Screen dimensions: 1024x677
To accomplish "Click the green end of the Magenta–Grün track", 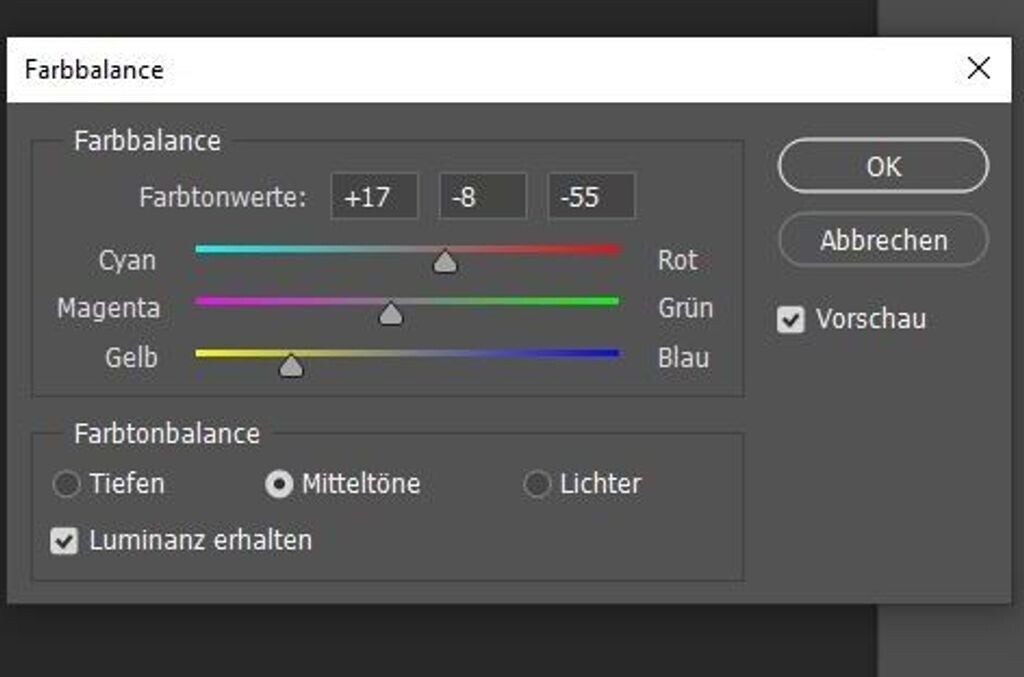I will (612, 300).
